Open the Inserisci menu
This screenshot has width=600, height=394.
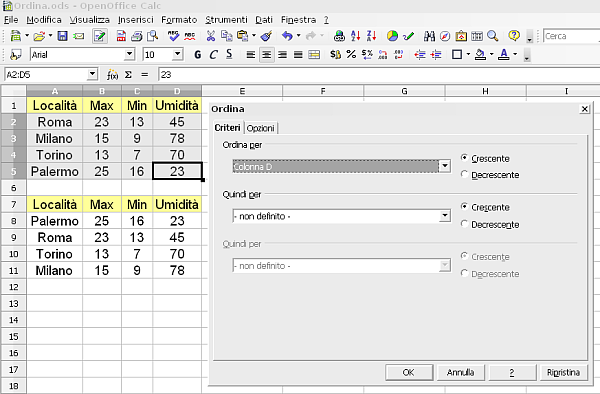135,20
